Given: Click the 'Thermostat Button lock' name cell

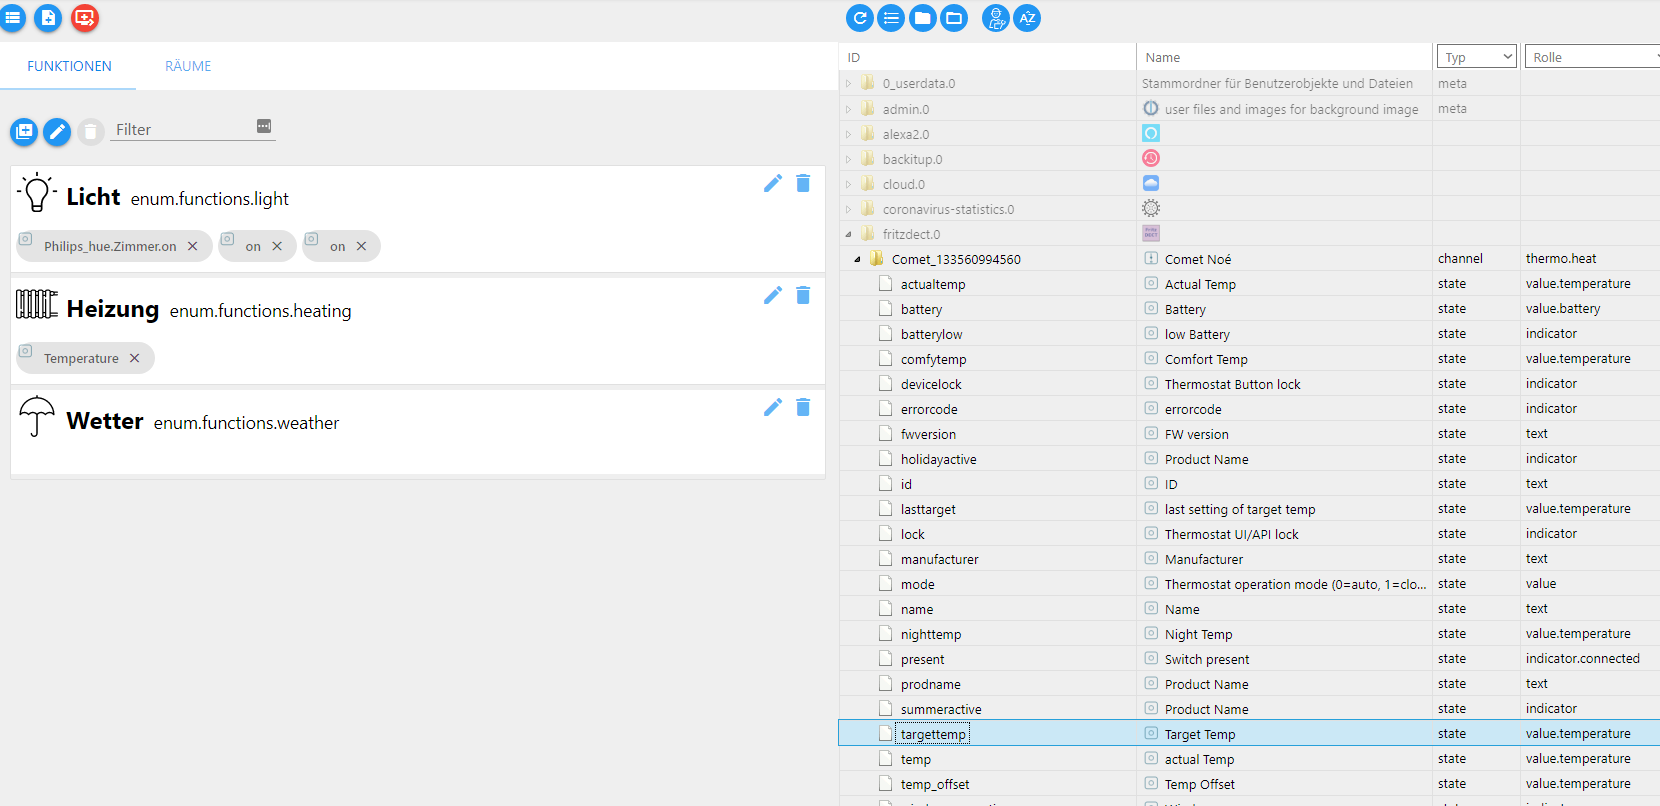Looking at the screenshot, I should [x=1232, y=384].
